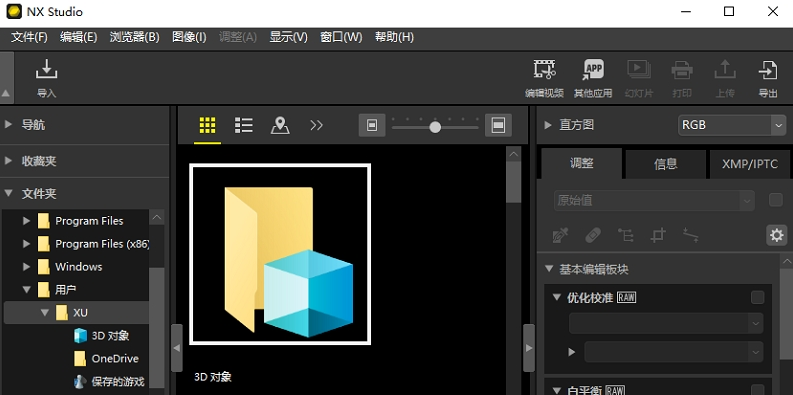Collapse the right panel with side arrow
The width and height of the screenshot is (793, 395).
coord(528,348)
